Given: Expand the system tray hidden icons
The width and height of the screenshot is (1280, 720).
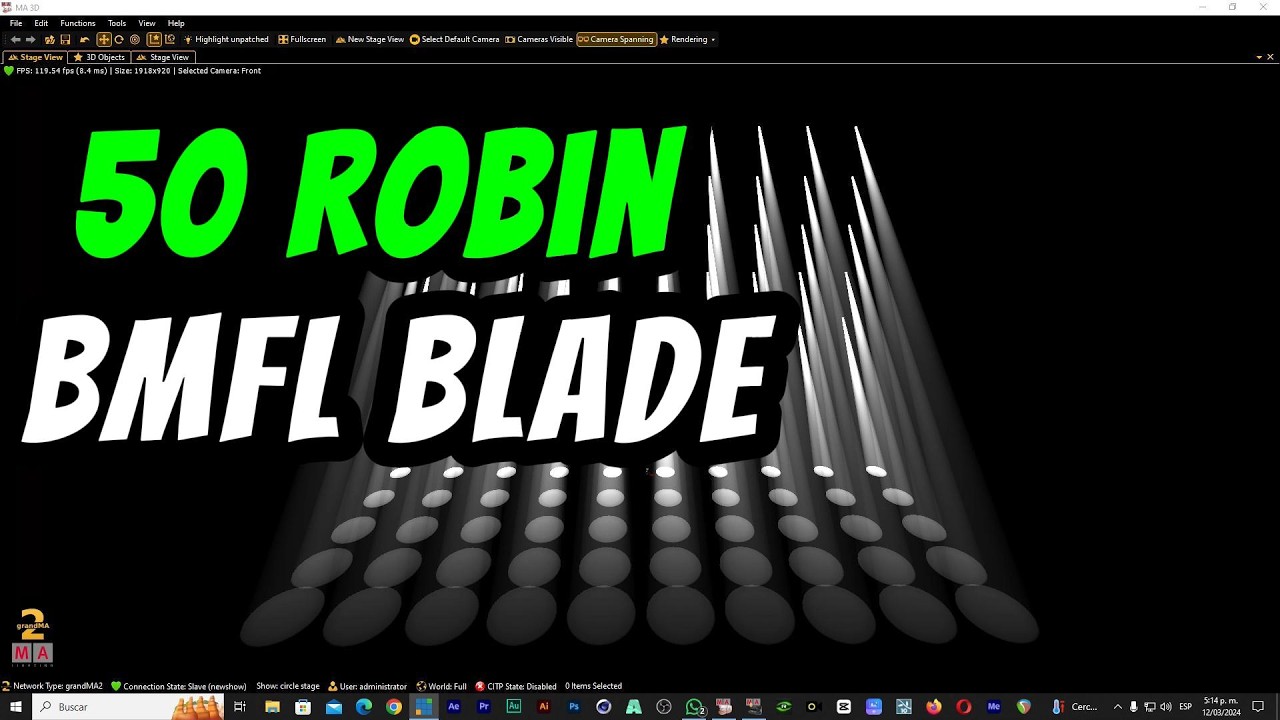Looking at the screenshot, I should pos(1118,707).
